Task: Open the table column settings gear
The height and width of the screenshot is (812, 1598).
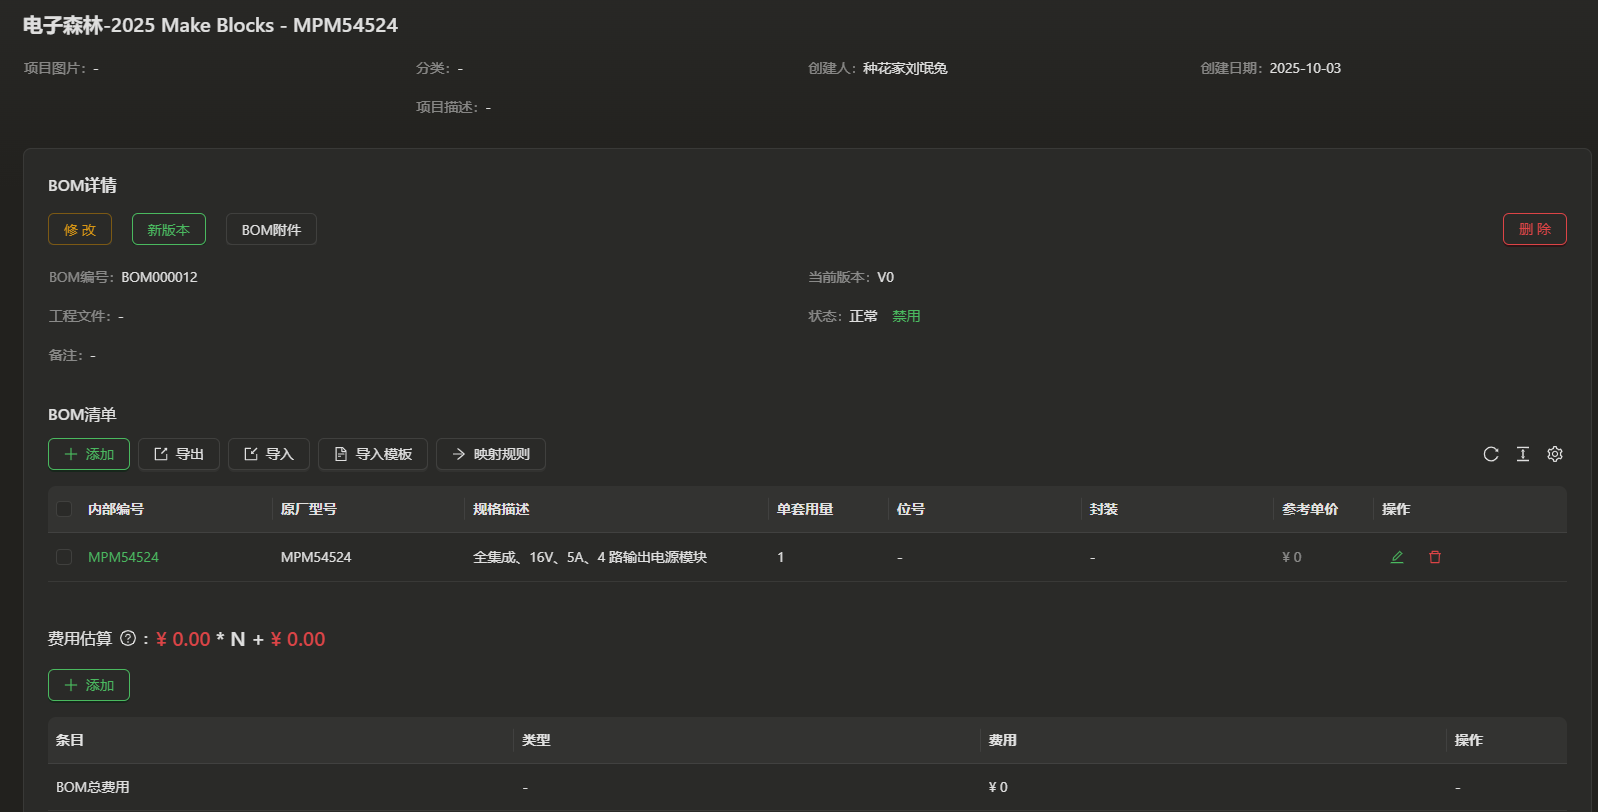Action: click(1554, 454)
